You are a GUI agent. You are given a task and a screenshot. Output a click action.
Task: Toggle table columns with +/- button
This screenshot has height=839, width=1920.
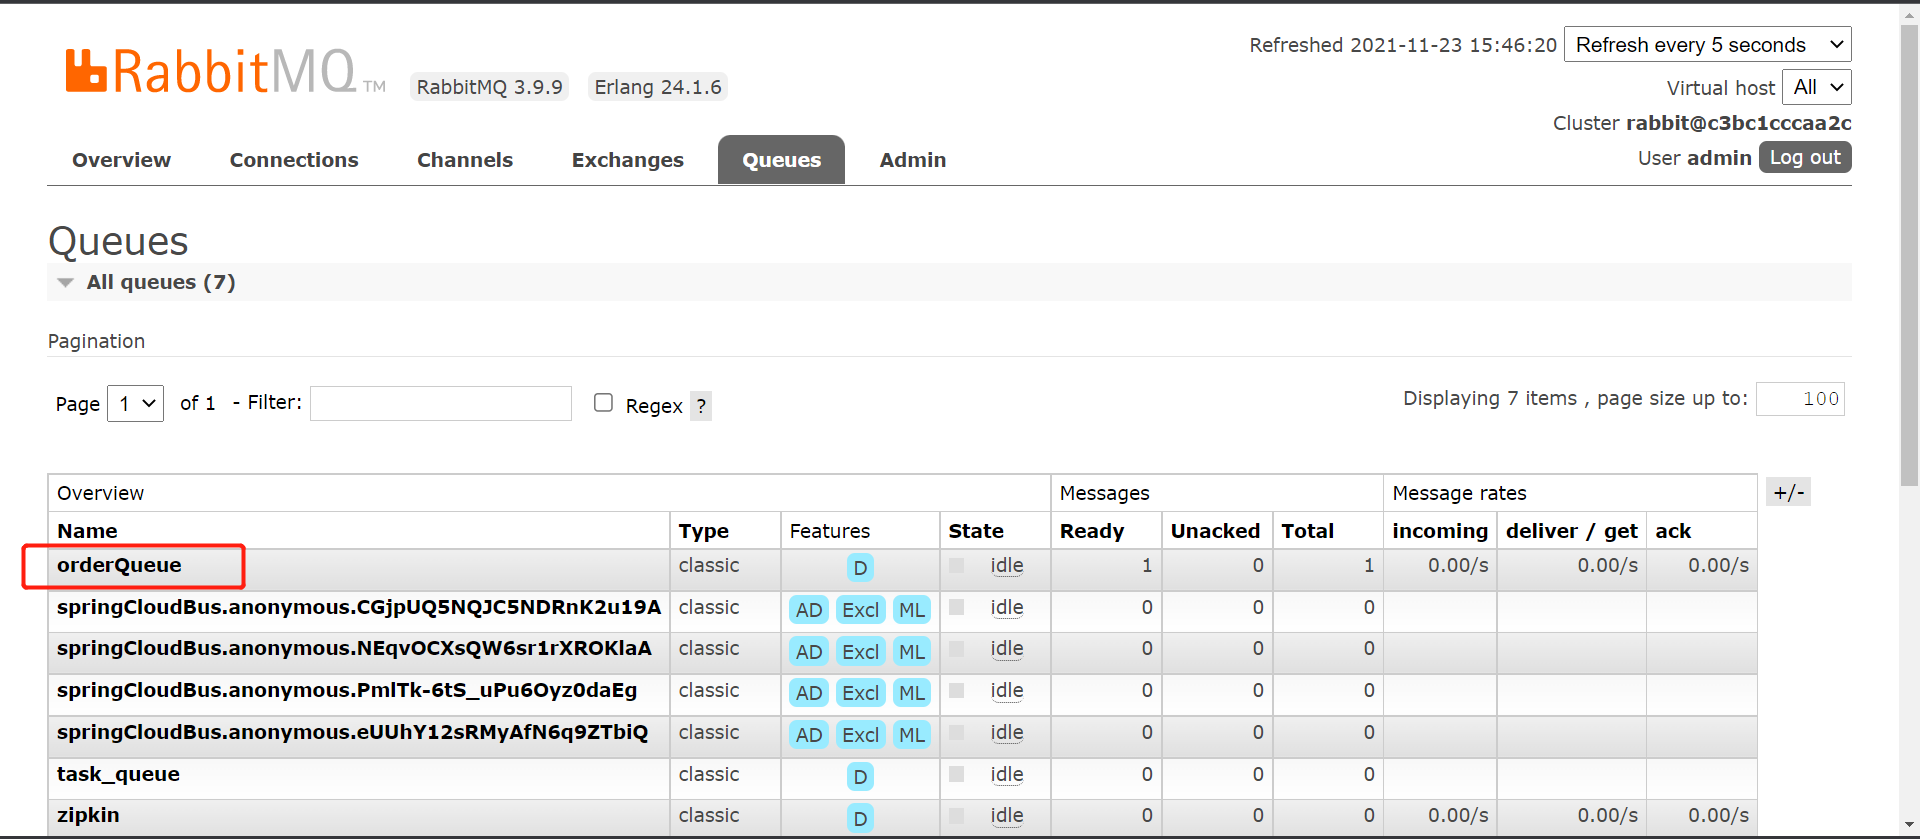tap(1788, 492)
